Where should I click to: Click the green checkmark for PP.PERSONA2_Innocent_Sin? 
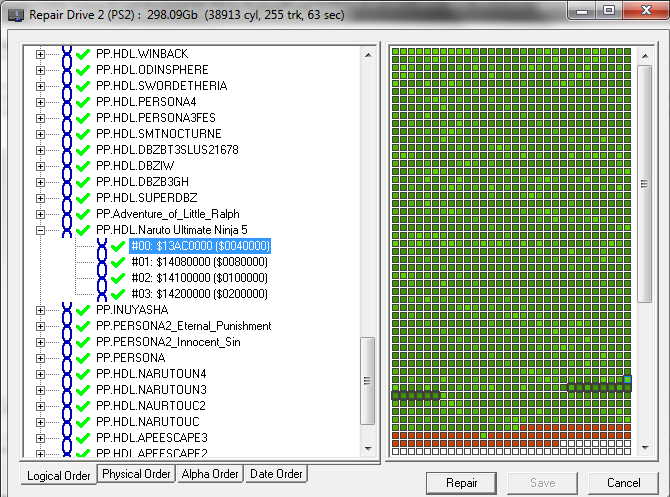click(x=82, y=343)
